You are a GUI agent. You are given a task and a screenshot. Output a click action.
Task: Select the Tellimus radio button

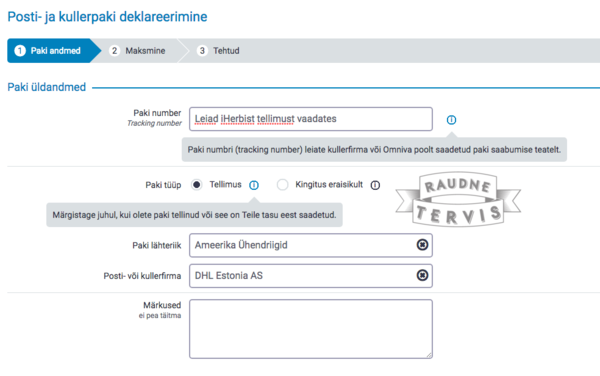coord(196,185)
